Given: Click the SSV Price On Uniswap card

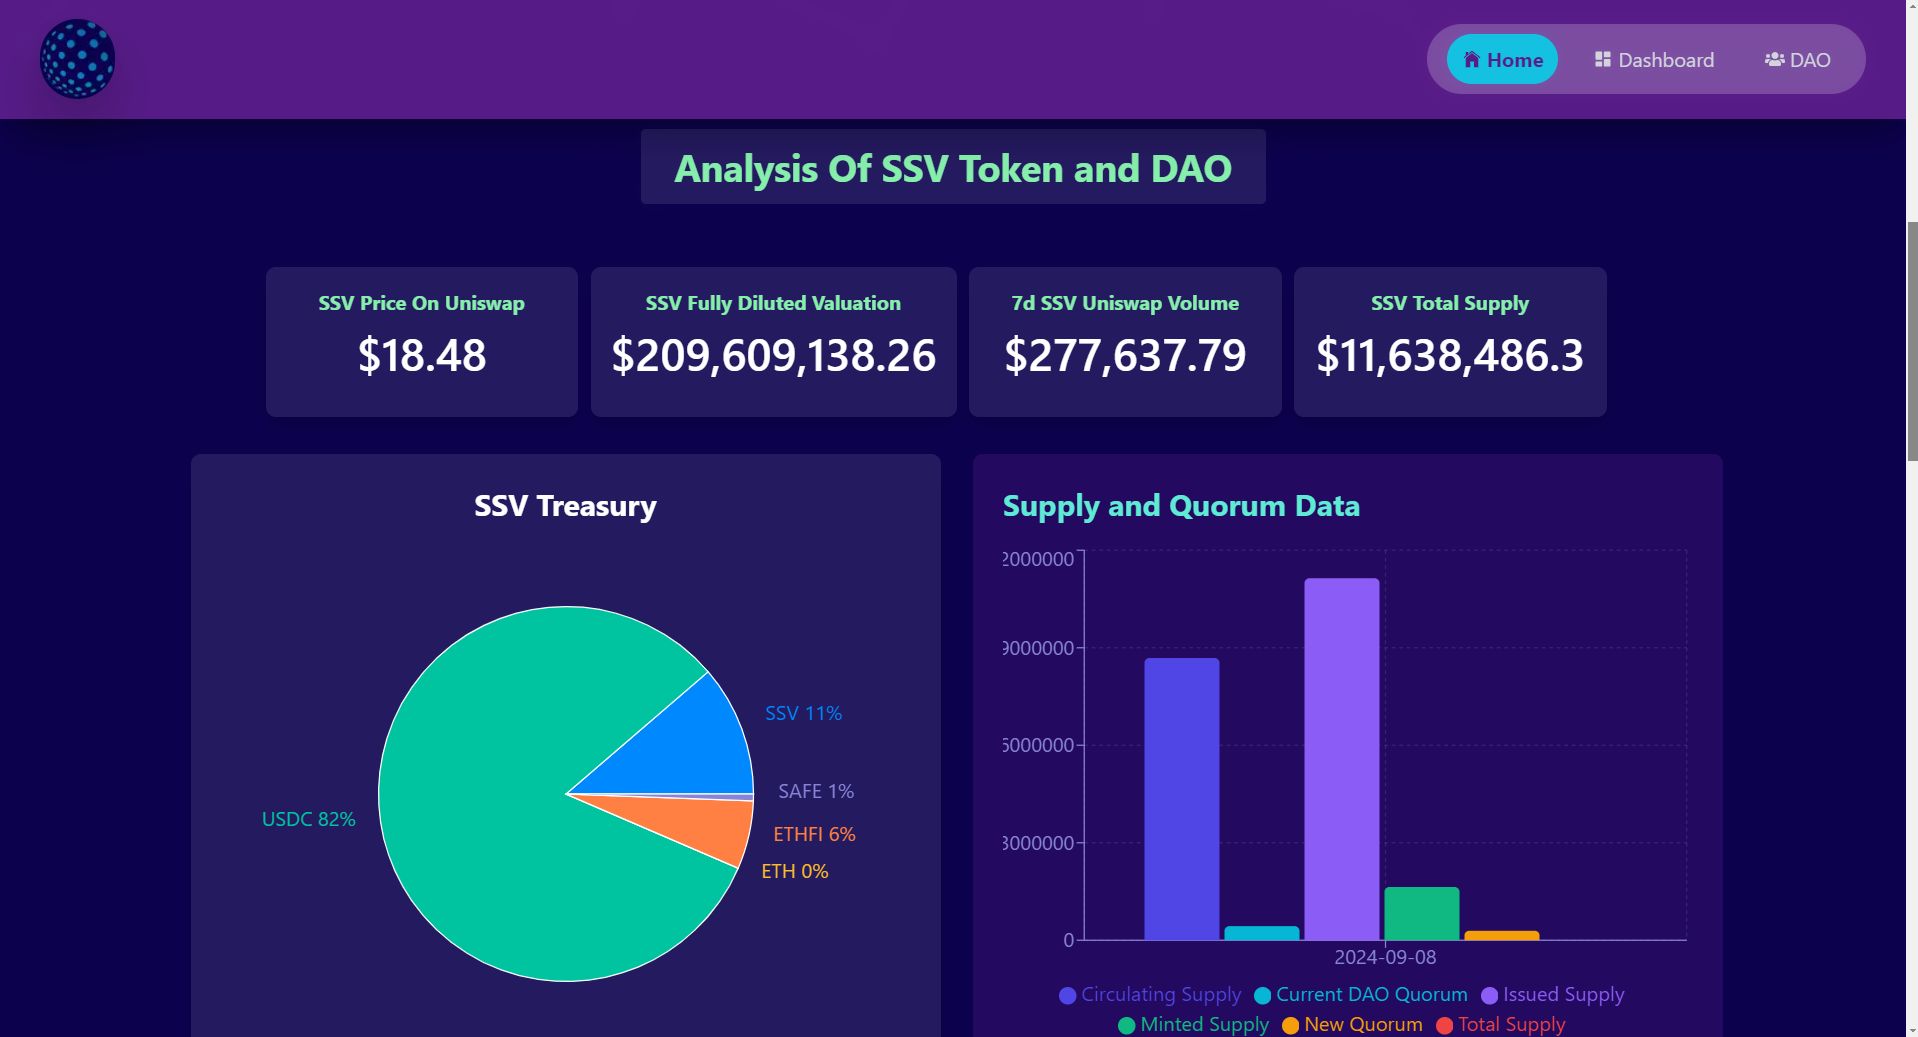Looking at the screenshot, I should [422, 342].
